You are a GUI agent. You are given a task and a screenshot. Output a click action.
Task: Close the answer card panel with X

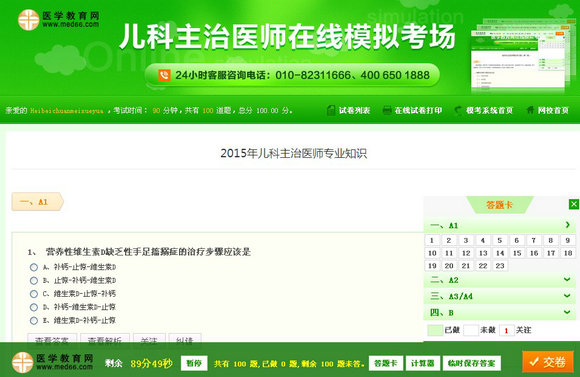(x=574, y=204)
